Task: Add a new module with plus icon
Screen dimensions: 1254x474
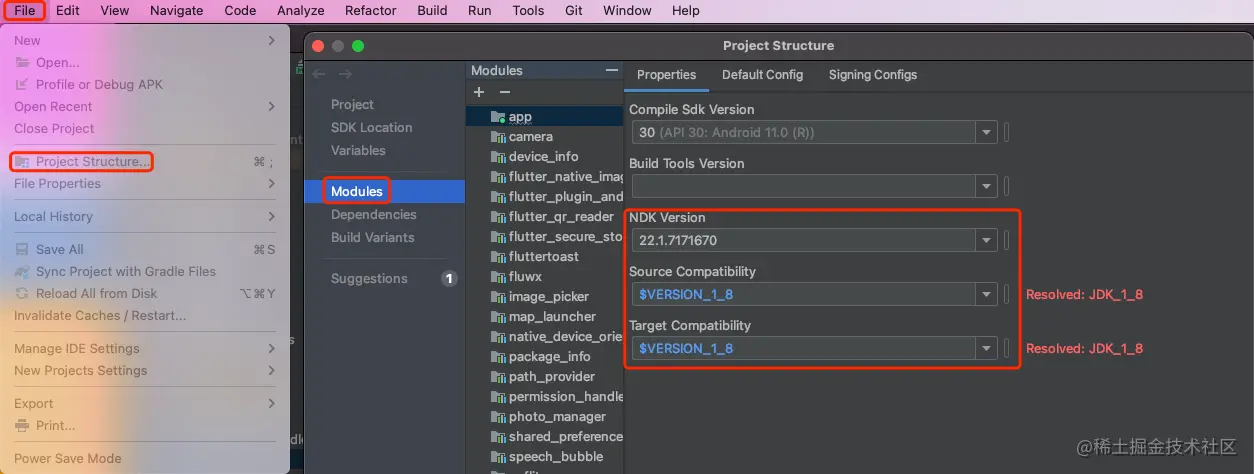Action: pyautogui.click(x=479, y=92)
